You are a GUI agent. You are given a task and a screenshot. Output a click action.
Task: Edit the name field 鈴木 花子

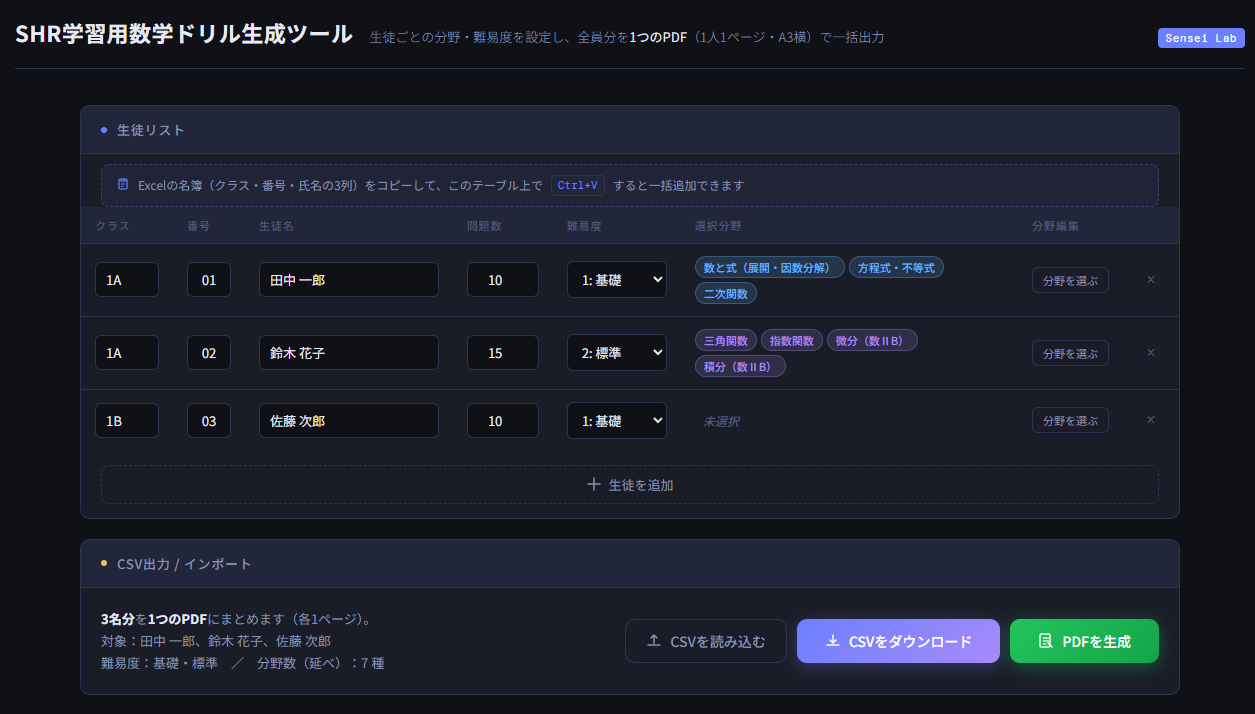click(348, 353)
